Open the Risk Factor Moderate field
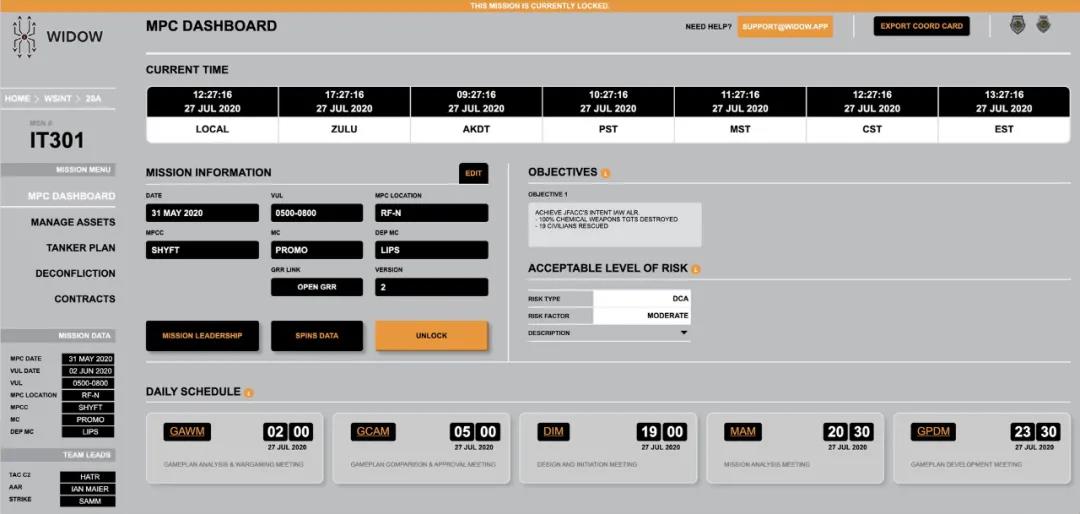Screen dimensions: 1080x514 641,316
